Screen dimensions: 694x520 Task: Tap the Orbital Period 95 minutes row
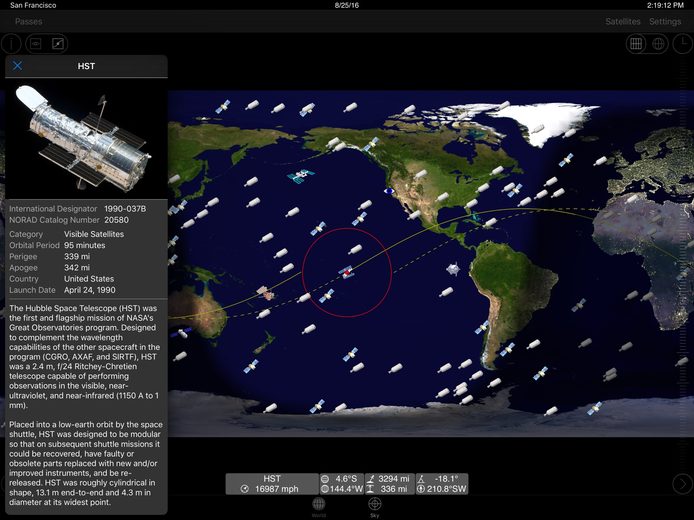tap(57, 245)
